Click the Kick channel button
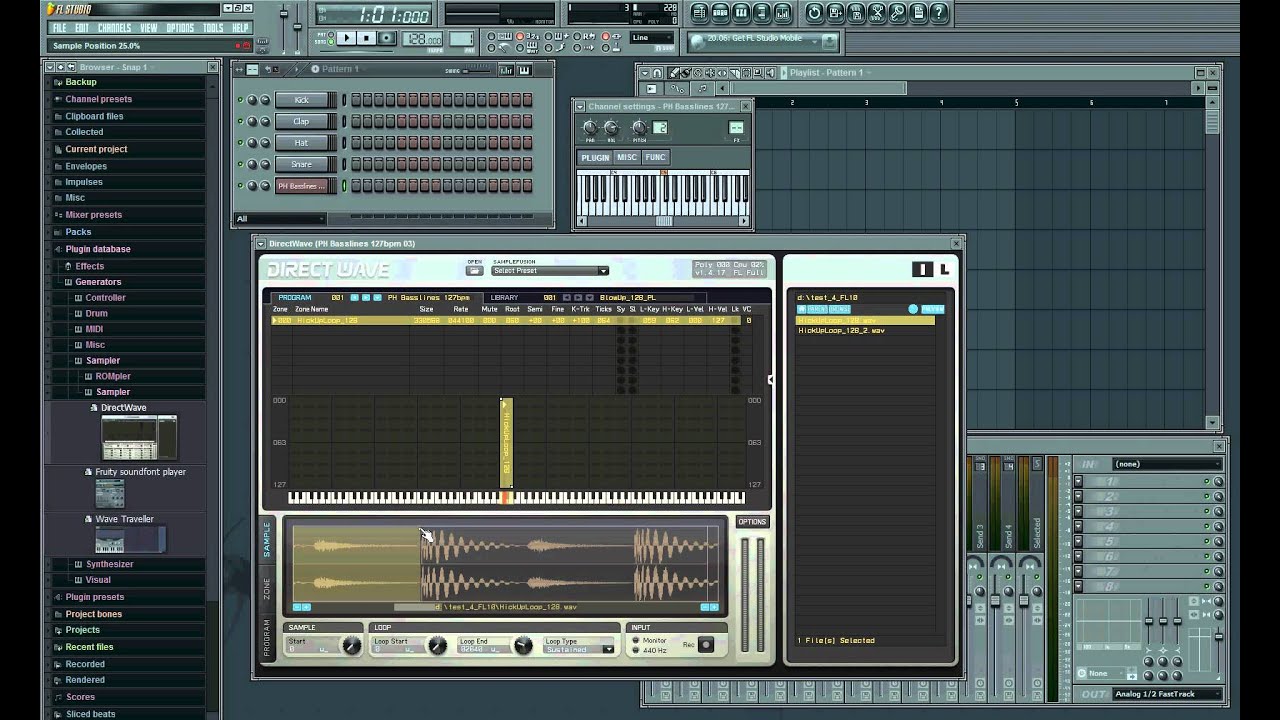This screenshot has height=720, width=1280. (301, 100)
